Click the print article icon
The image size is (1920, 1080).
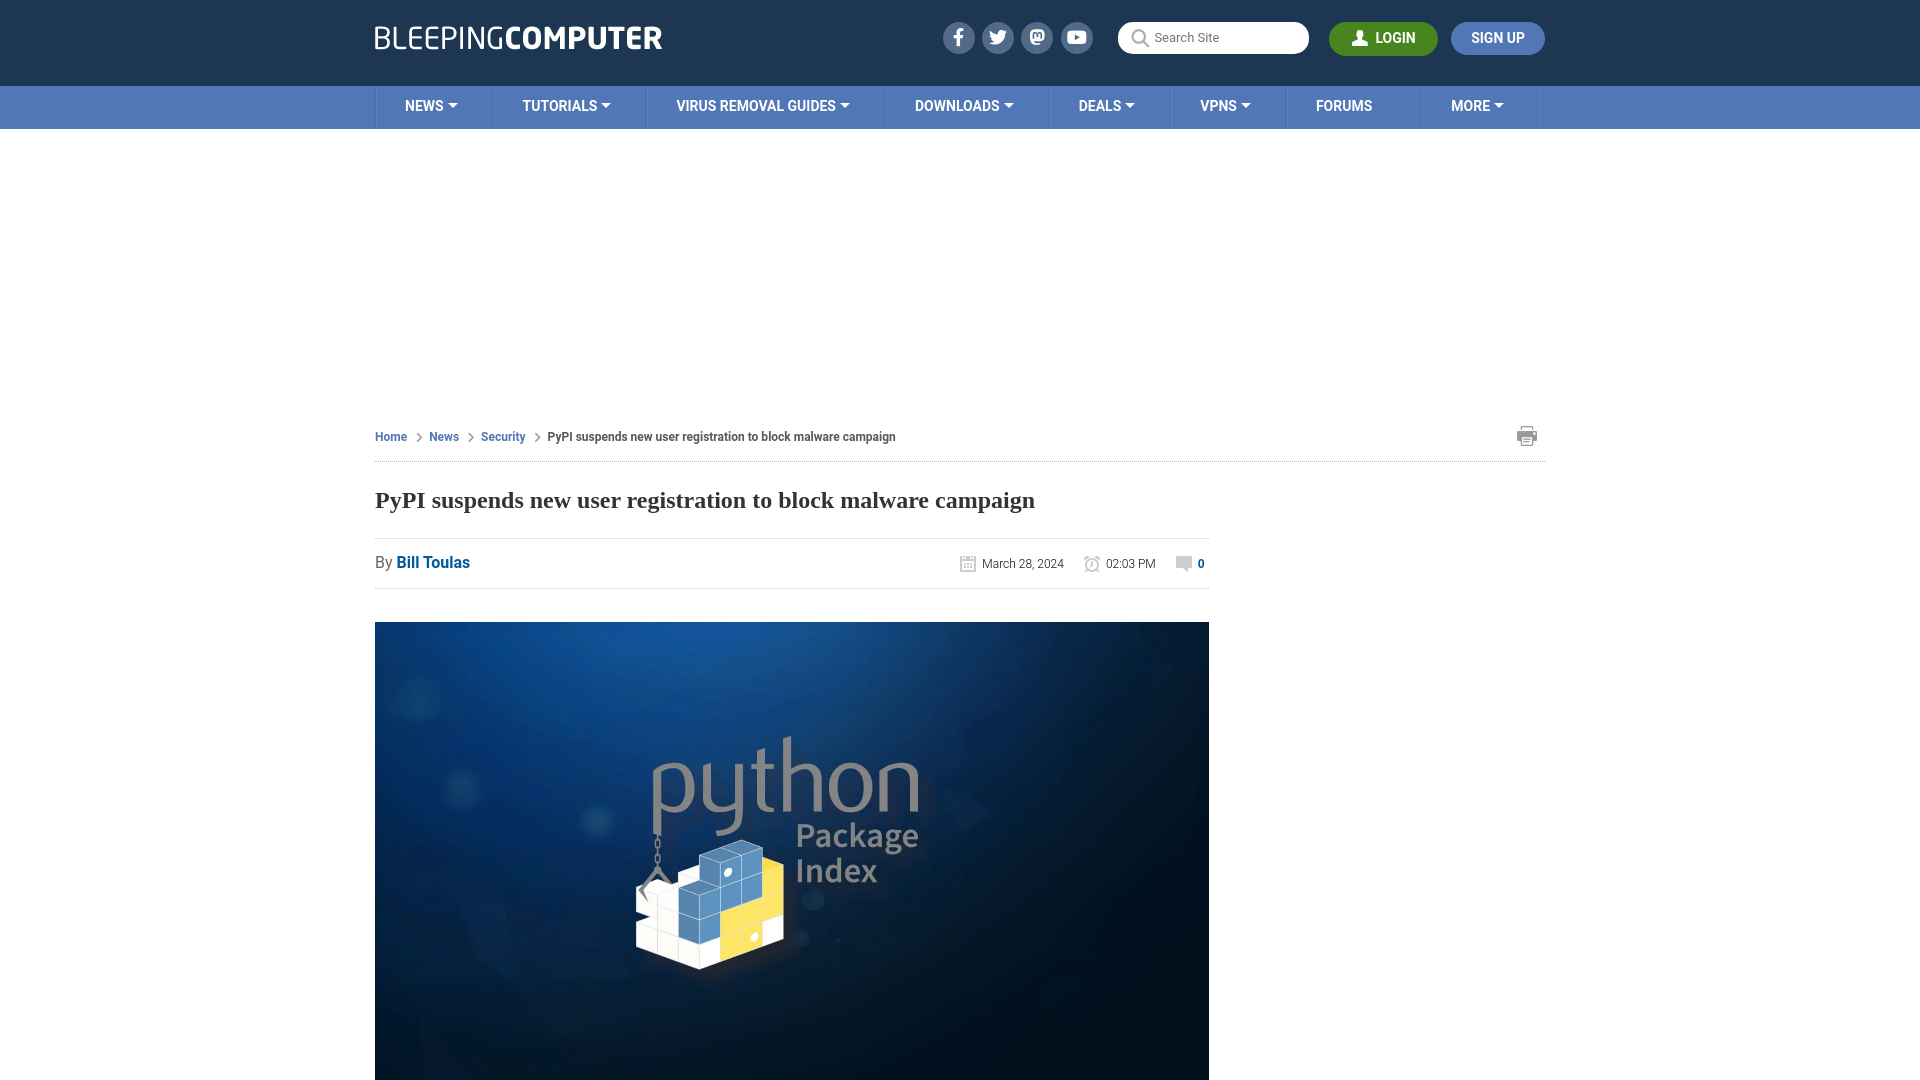coord(1527,435)
